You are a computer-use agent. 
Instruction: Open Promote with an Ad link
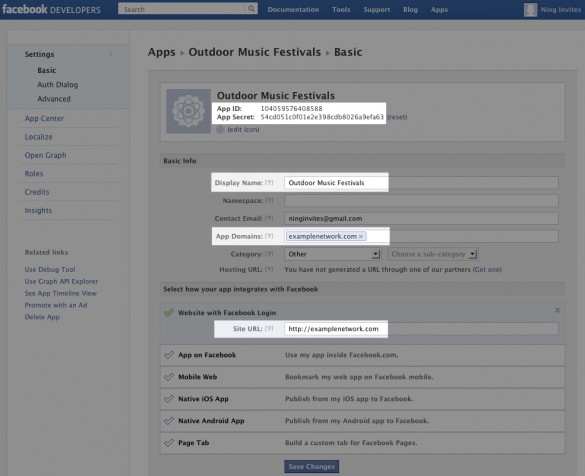(56, 305)
